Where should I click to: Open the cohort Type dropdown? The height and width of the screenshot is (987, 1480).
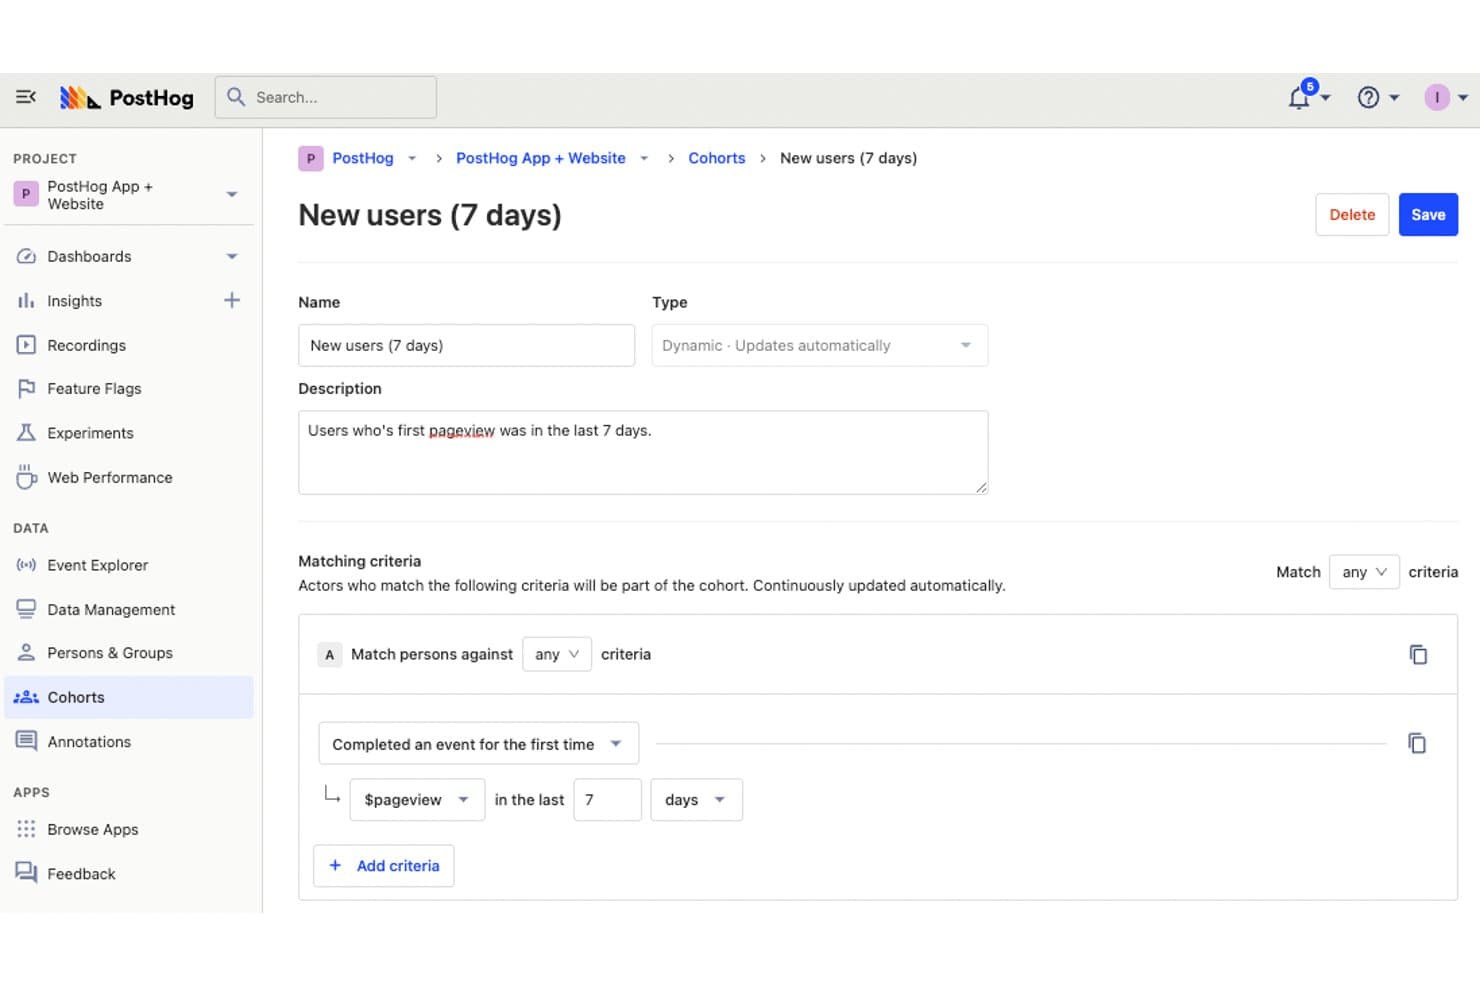point(819,345)
